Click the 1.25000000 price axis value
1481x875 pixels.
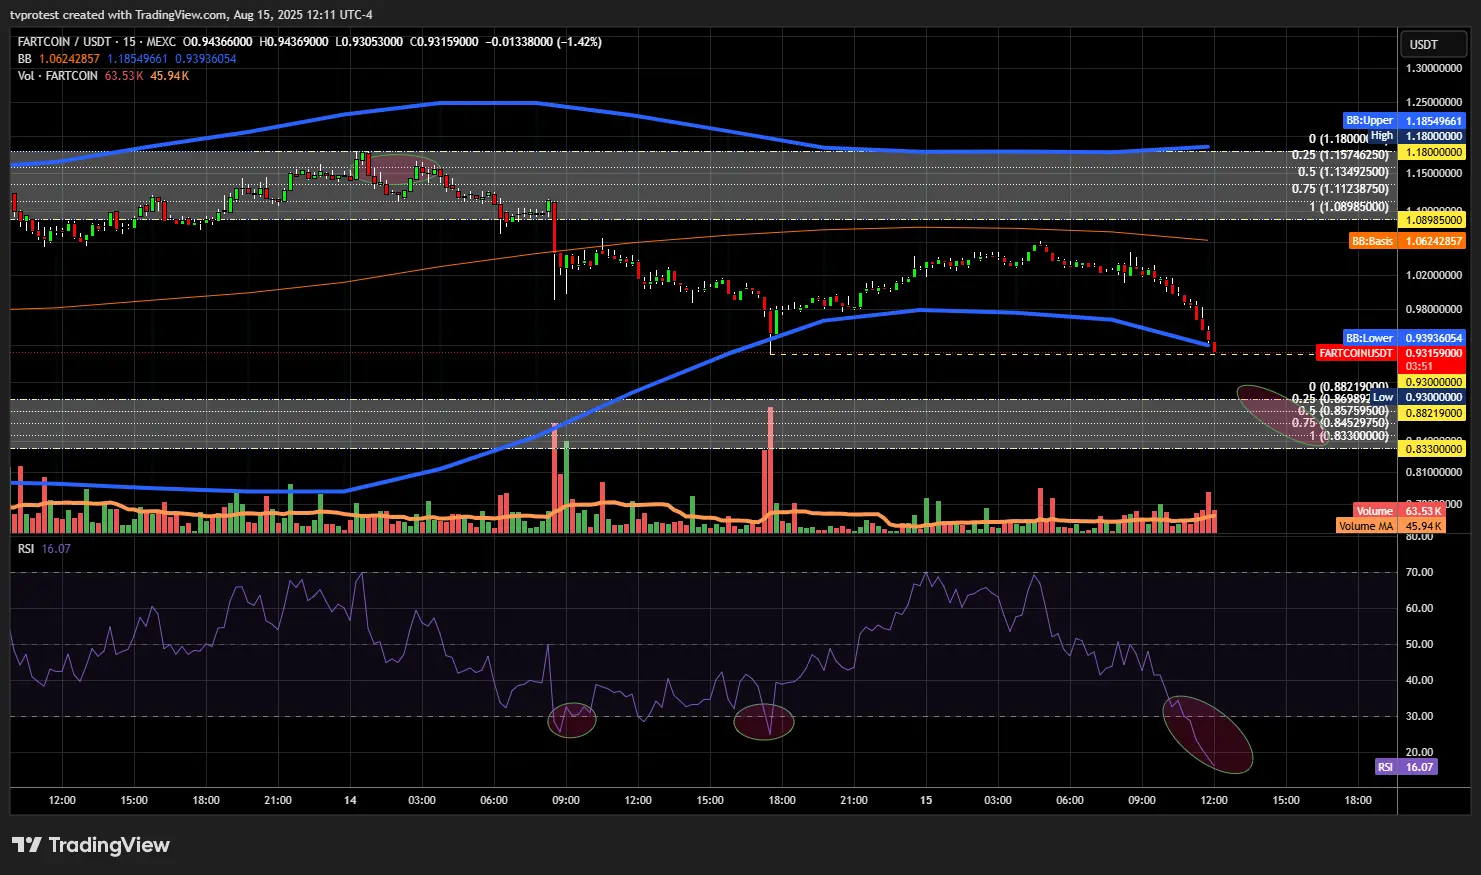point(1434,103)
